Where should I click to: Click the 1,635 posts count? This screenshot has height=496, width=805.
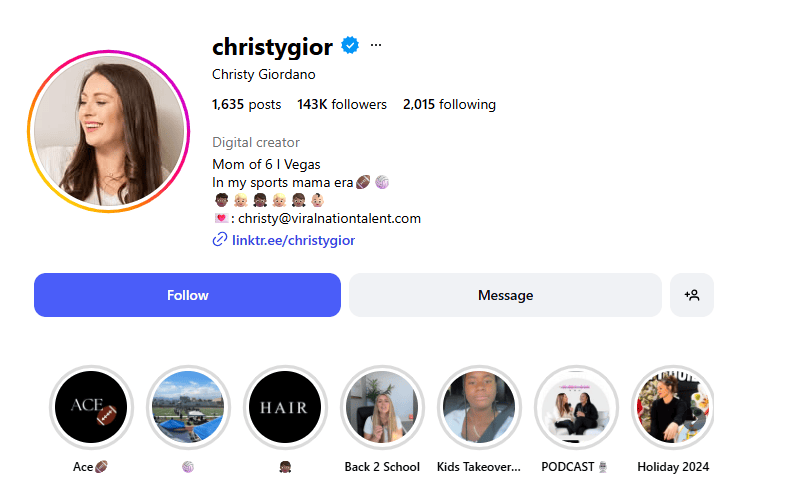point(246,104)
